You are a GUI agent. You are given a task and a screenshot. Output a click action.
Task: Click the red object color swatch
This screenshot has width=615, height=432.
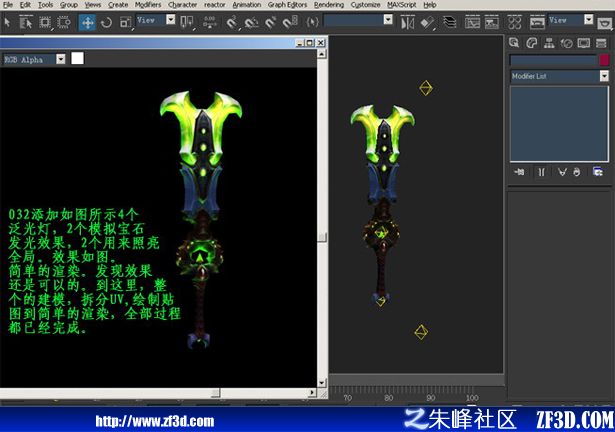coord(604,60)
